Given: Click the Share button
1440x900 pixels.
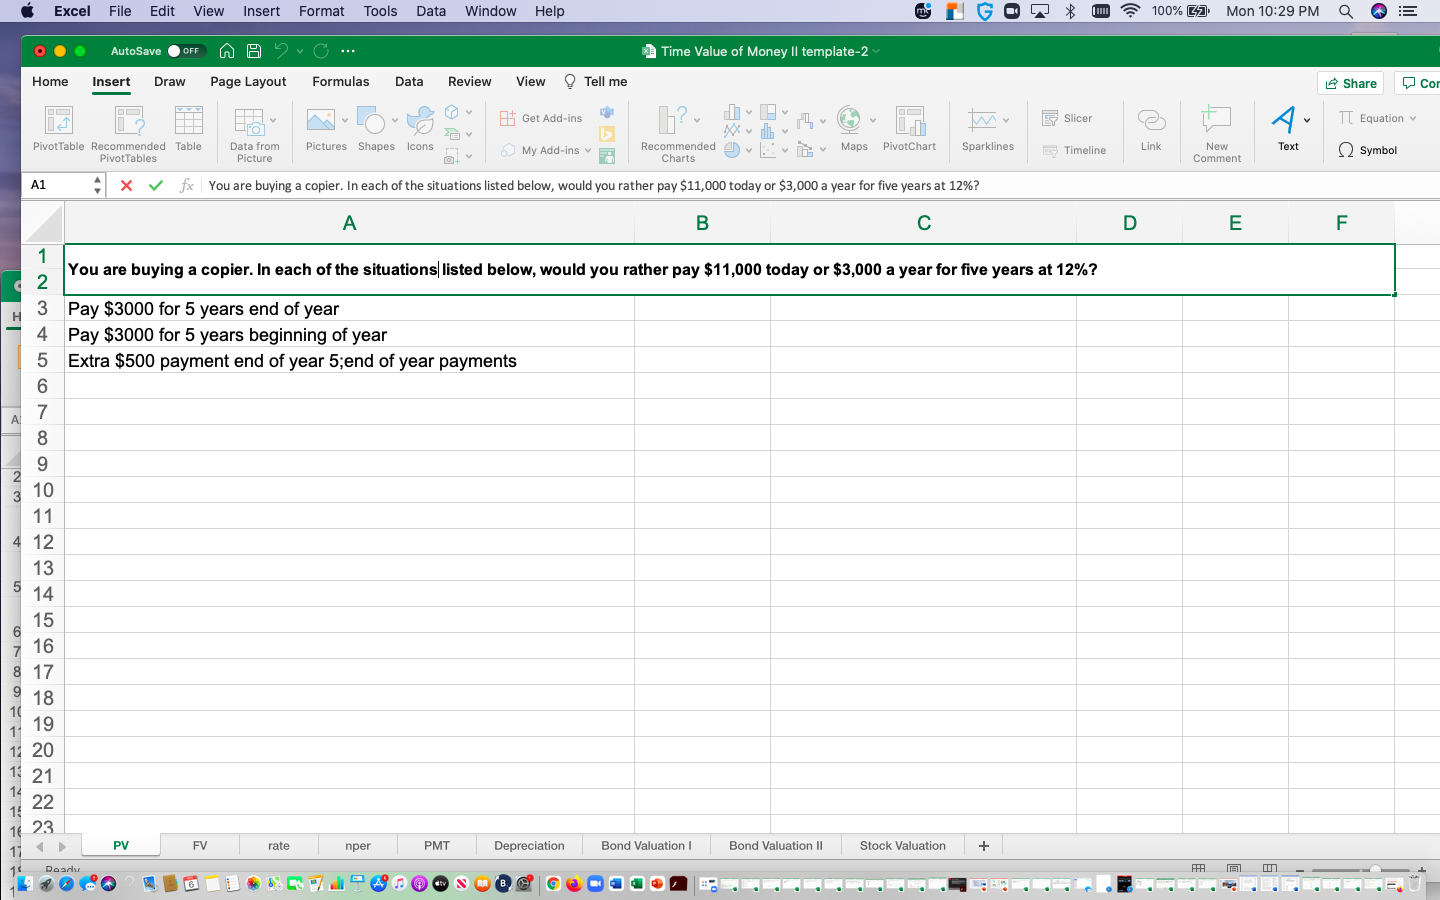Looking at the screenshot, I should click(1350, 83).
